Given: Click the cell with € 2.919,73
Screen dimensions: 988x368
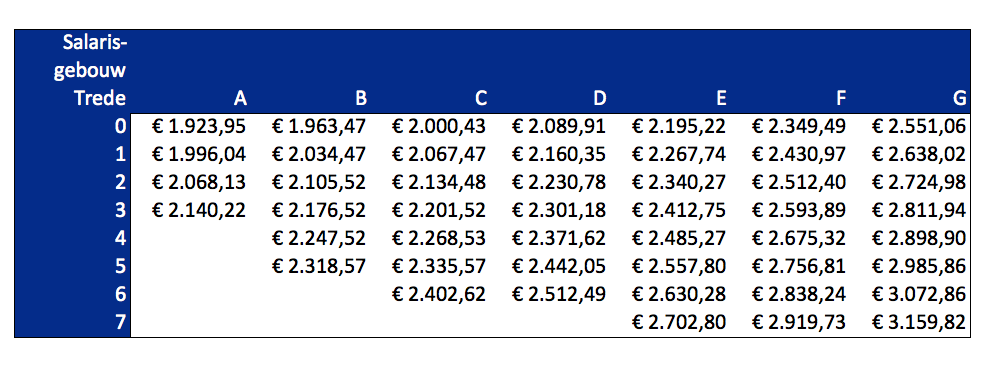Looking at the screenshot, I should click(x=799, y=323).
